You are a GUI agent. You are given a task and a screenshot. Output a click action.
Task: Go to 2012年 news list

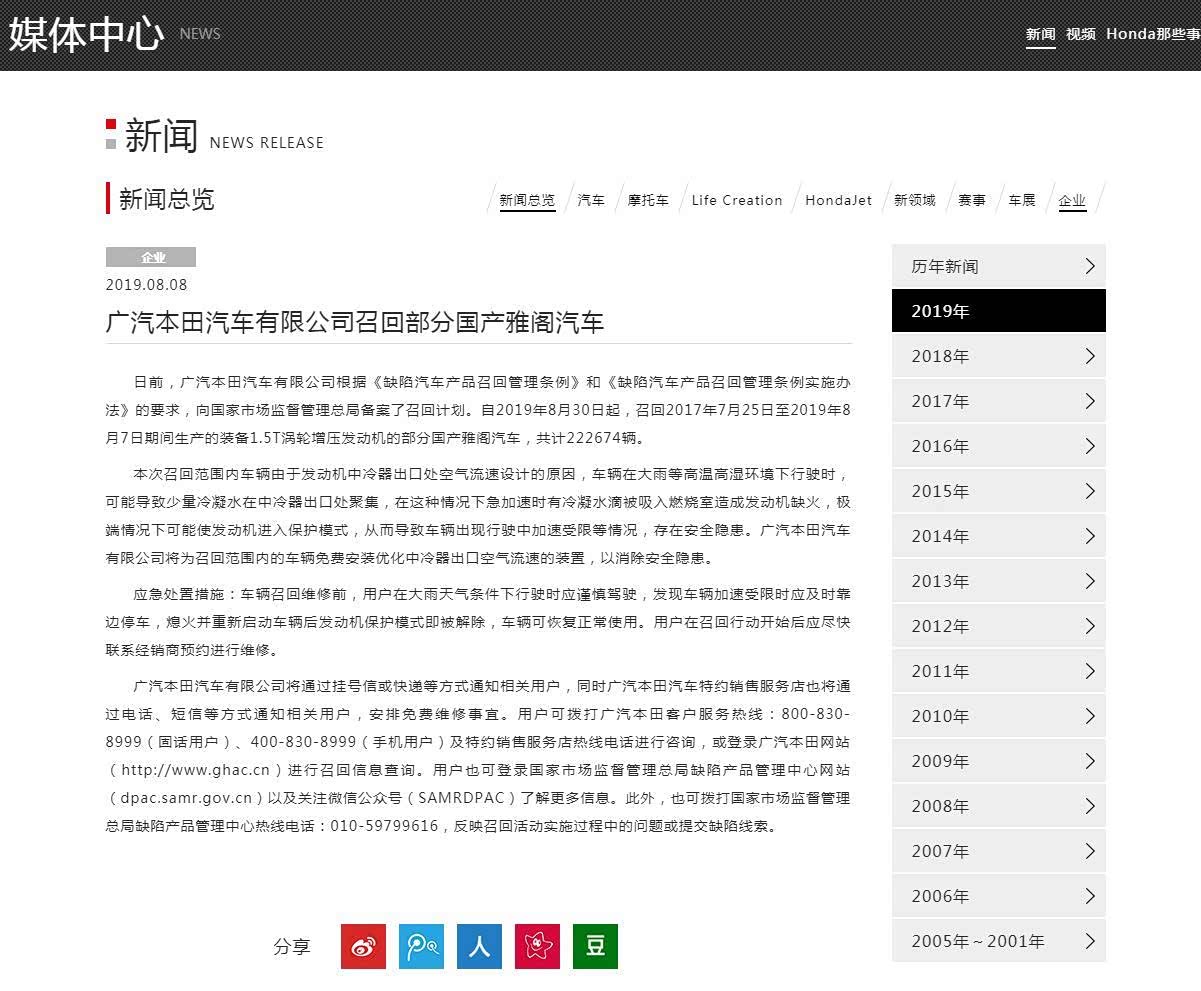tap(998, 626)
